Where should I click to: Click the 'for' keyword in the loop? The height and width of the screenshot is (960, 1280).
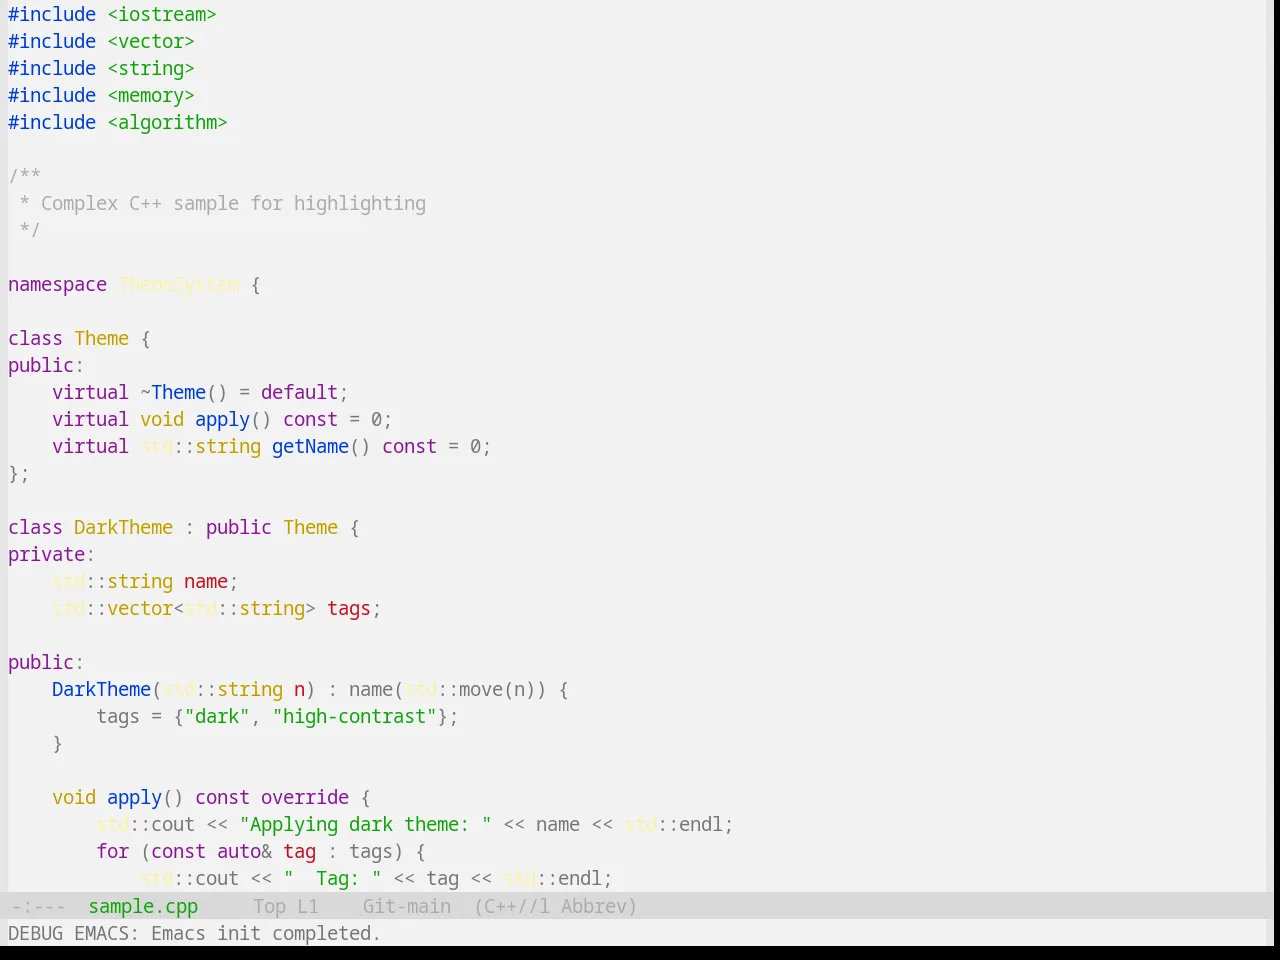[x=112, y=851]
